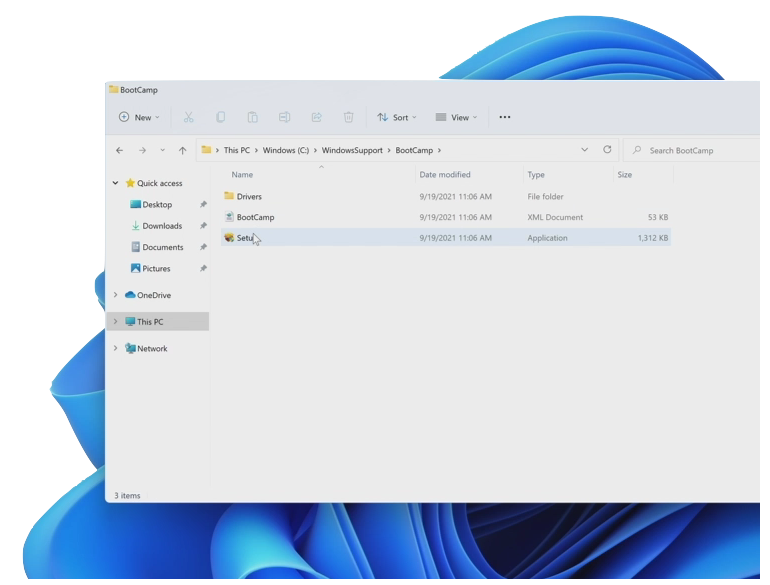Go up one folder level arrow
This screenshot has height=585, width=770.
[183, 150]
